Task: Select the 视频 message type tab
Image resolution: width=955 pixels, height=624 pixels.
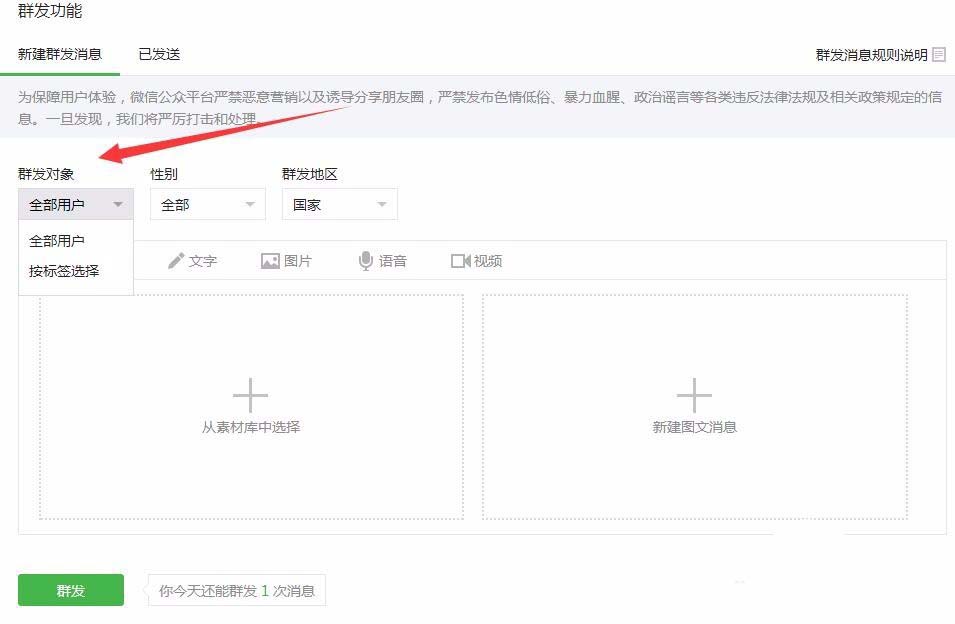Action: tap(477, 261)
